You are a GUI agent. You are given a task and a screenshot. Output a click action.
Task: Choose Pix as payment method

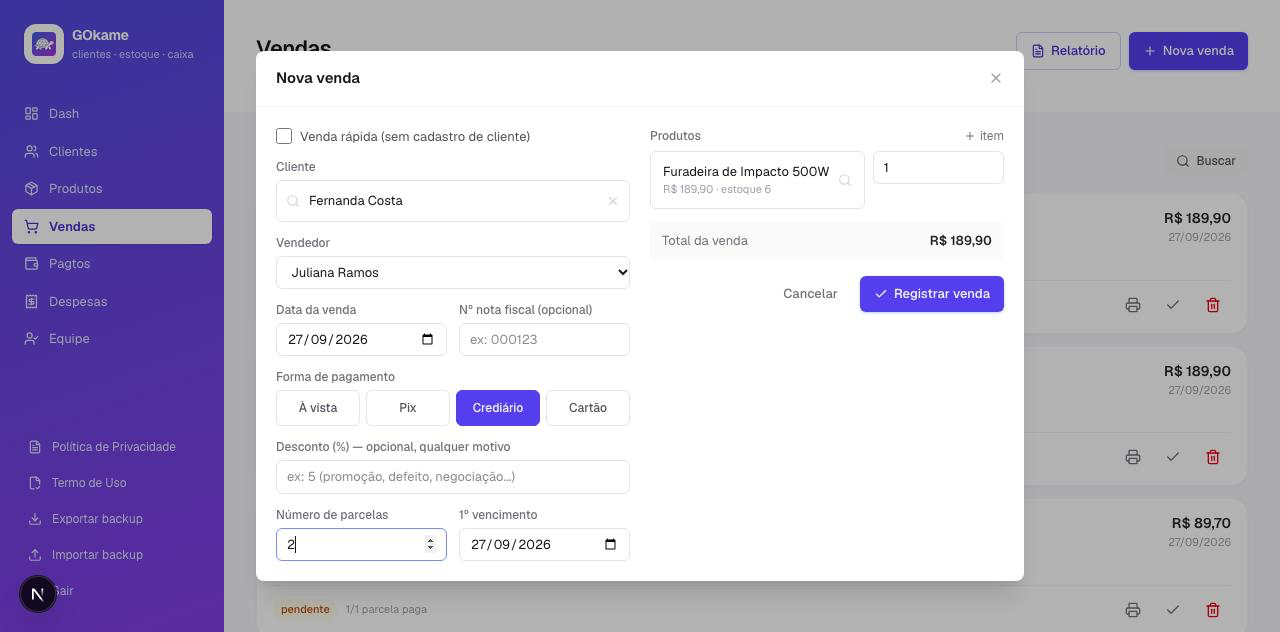coord(408,408)
